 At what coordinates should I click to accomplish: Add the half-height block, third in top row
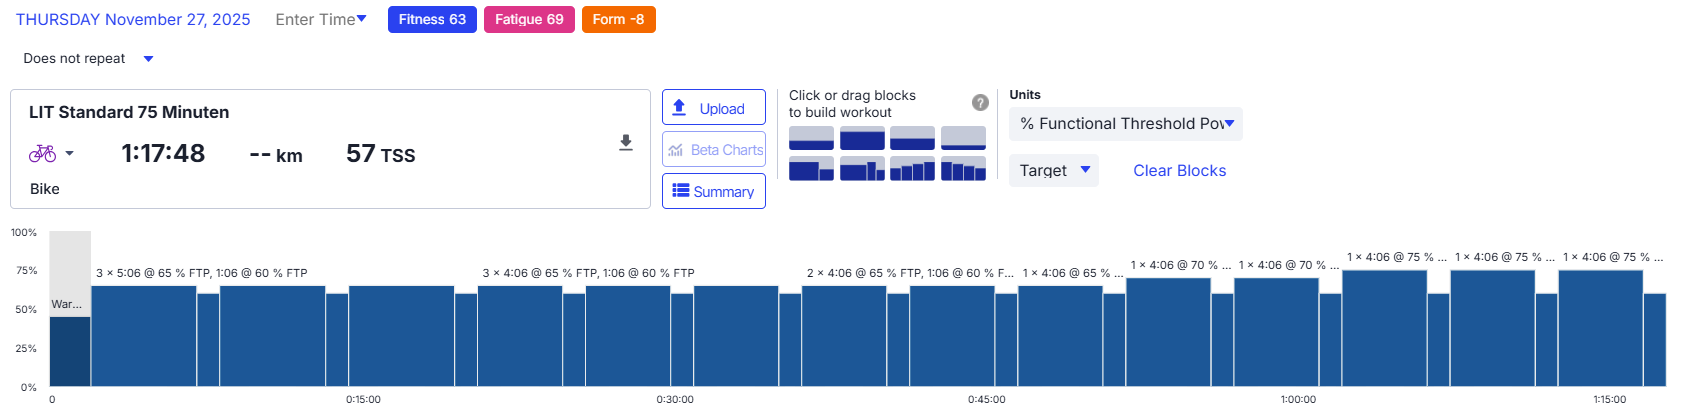pyautogui.click(x=912, y=138)
